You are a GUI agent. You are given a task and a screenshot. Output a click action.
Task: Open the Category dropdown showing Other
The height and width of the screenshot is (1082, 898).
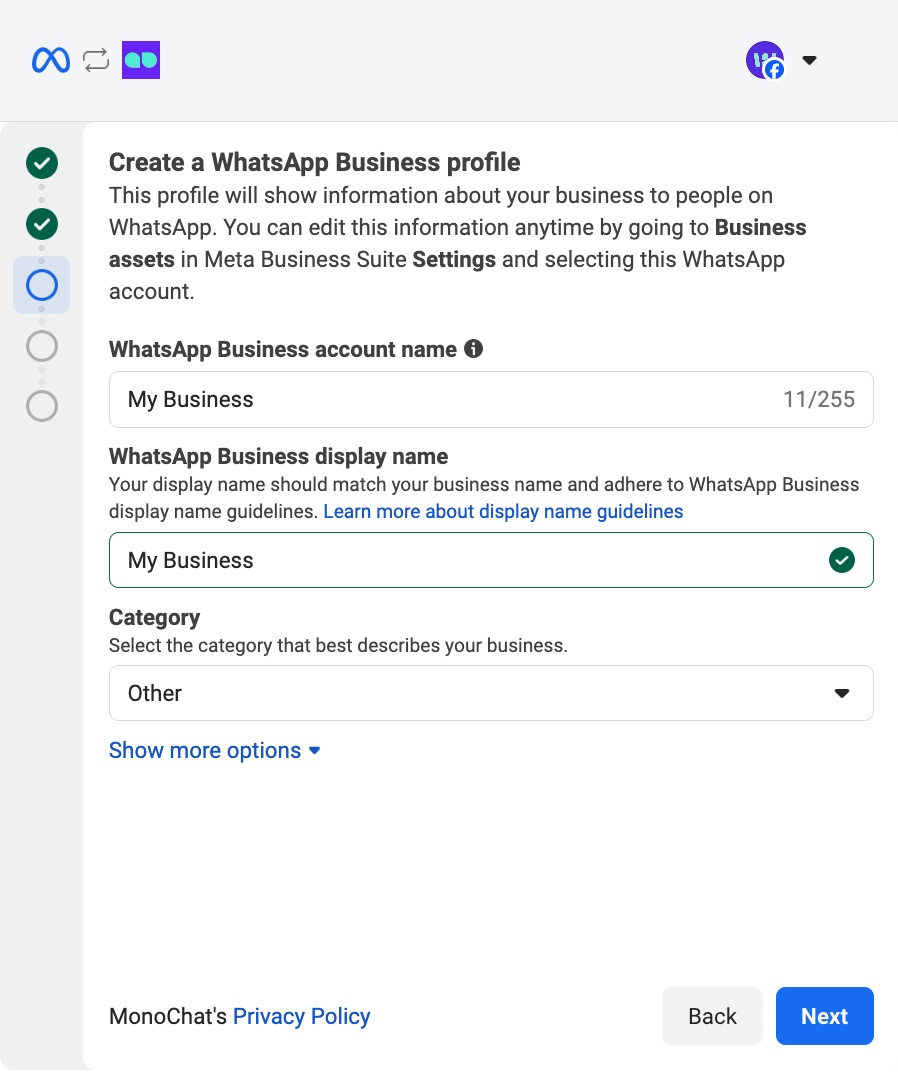click(x=491, y=692)
